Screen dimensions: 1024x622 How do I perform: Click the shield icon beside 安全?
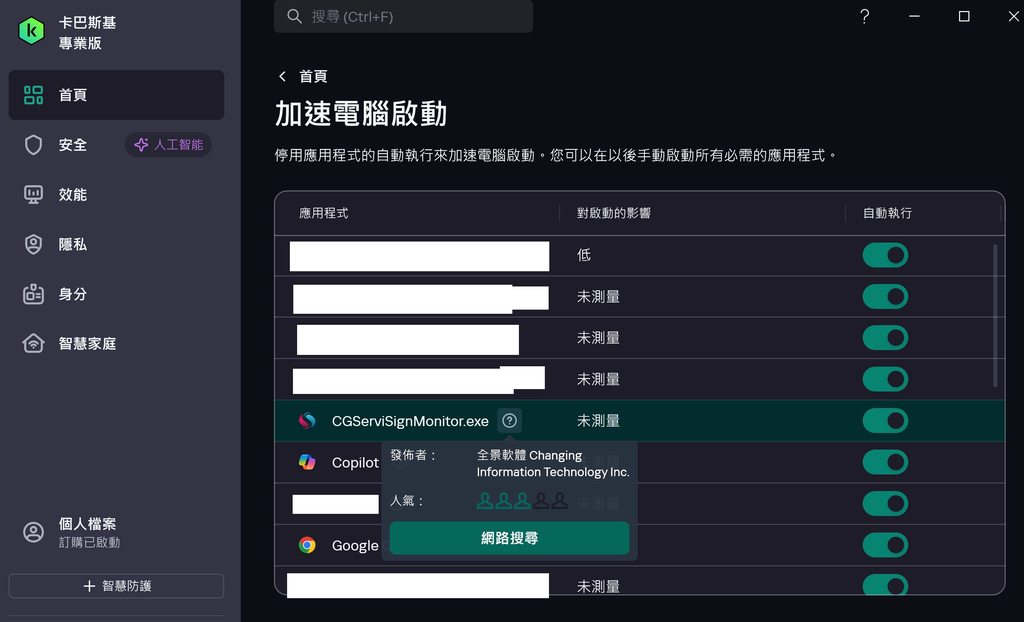33,145
